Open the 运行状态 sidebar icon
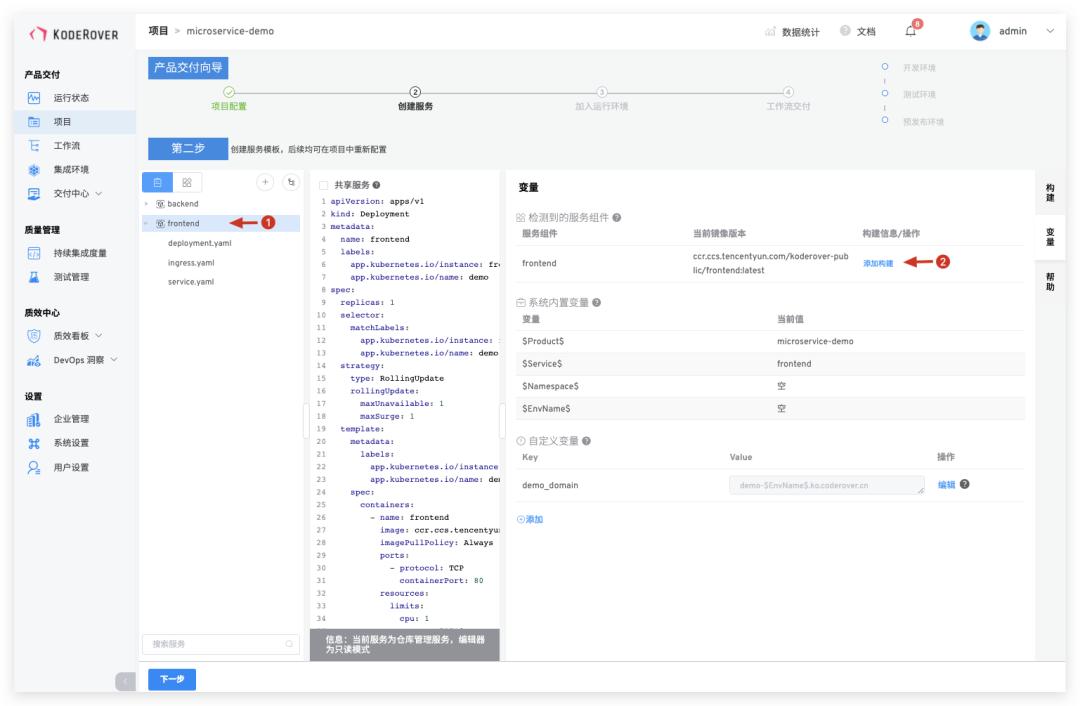 point(34,98)
